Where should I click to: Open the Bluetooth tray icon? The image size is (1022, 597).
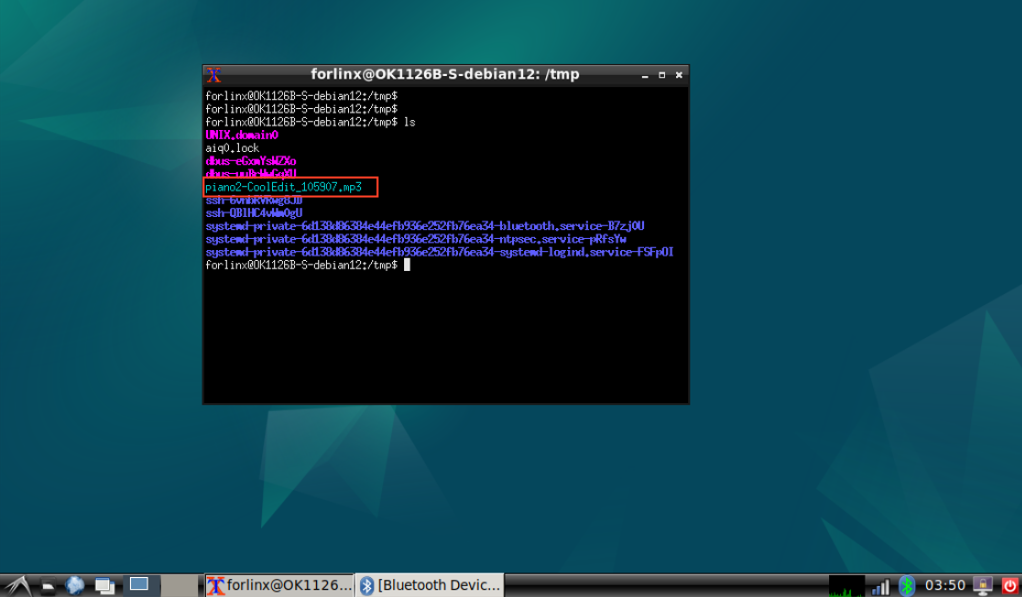point(907,586)
